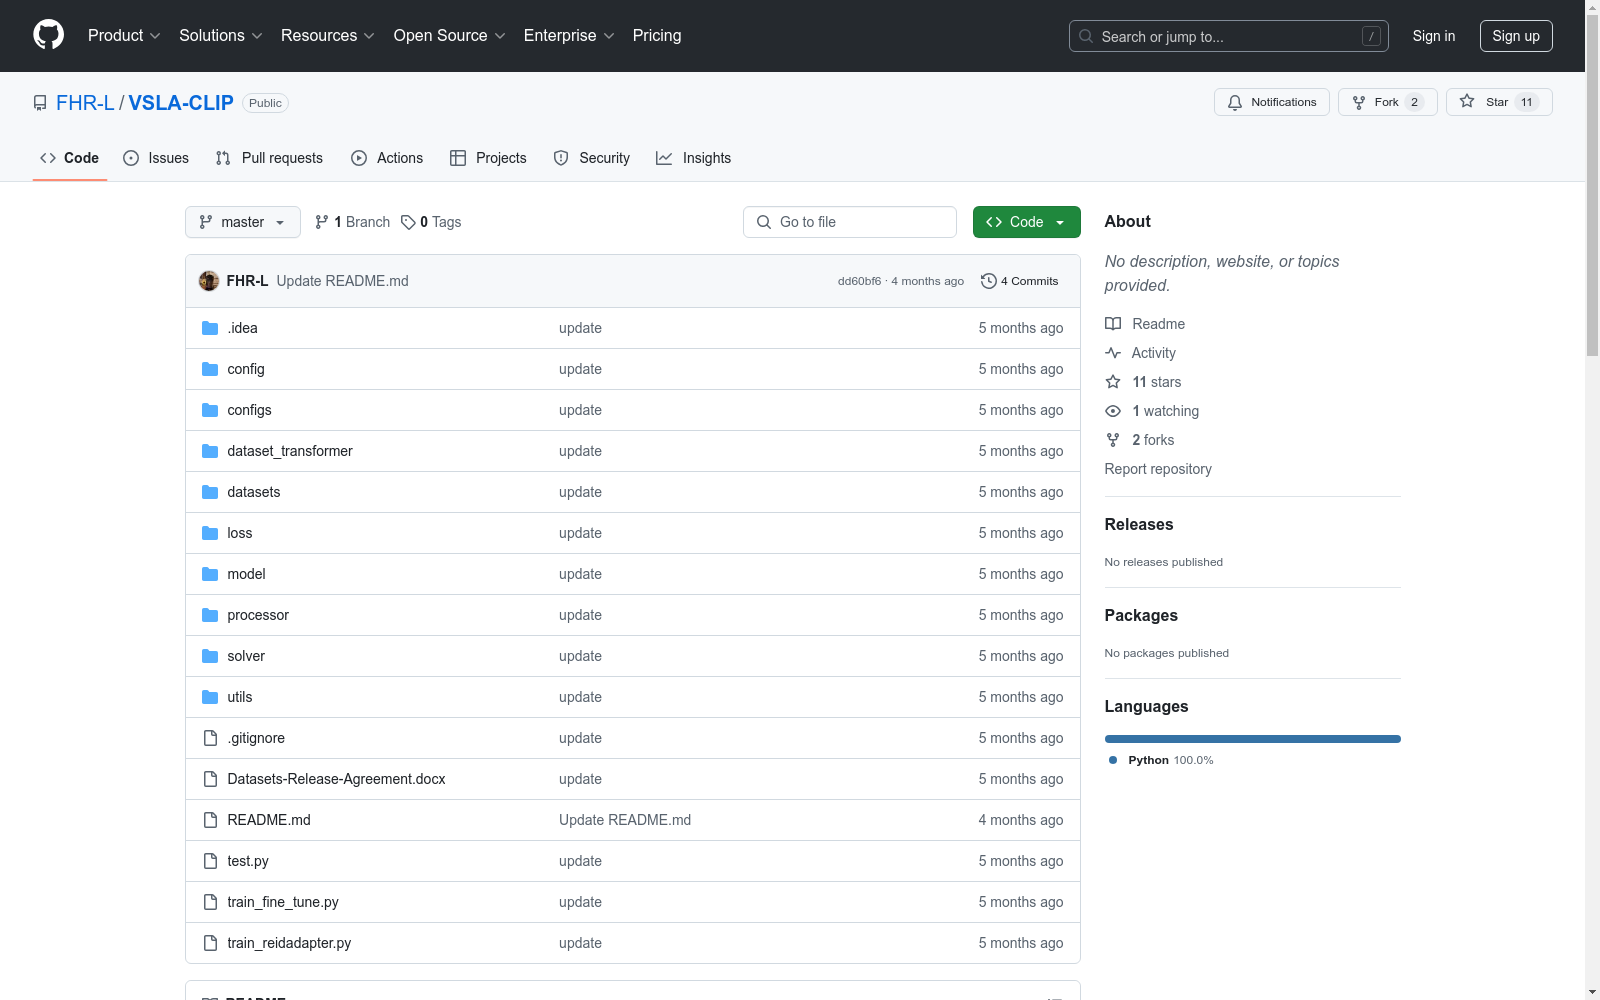
Task: View the 1 Branch link
Action: click(x=352, y=222)
